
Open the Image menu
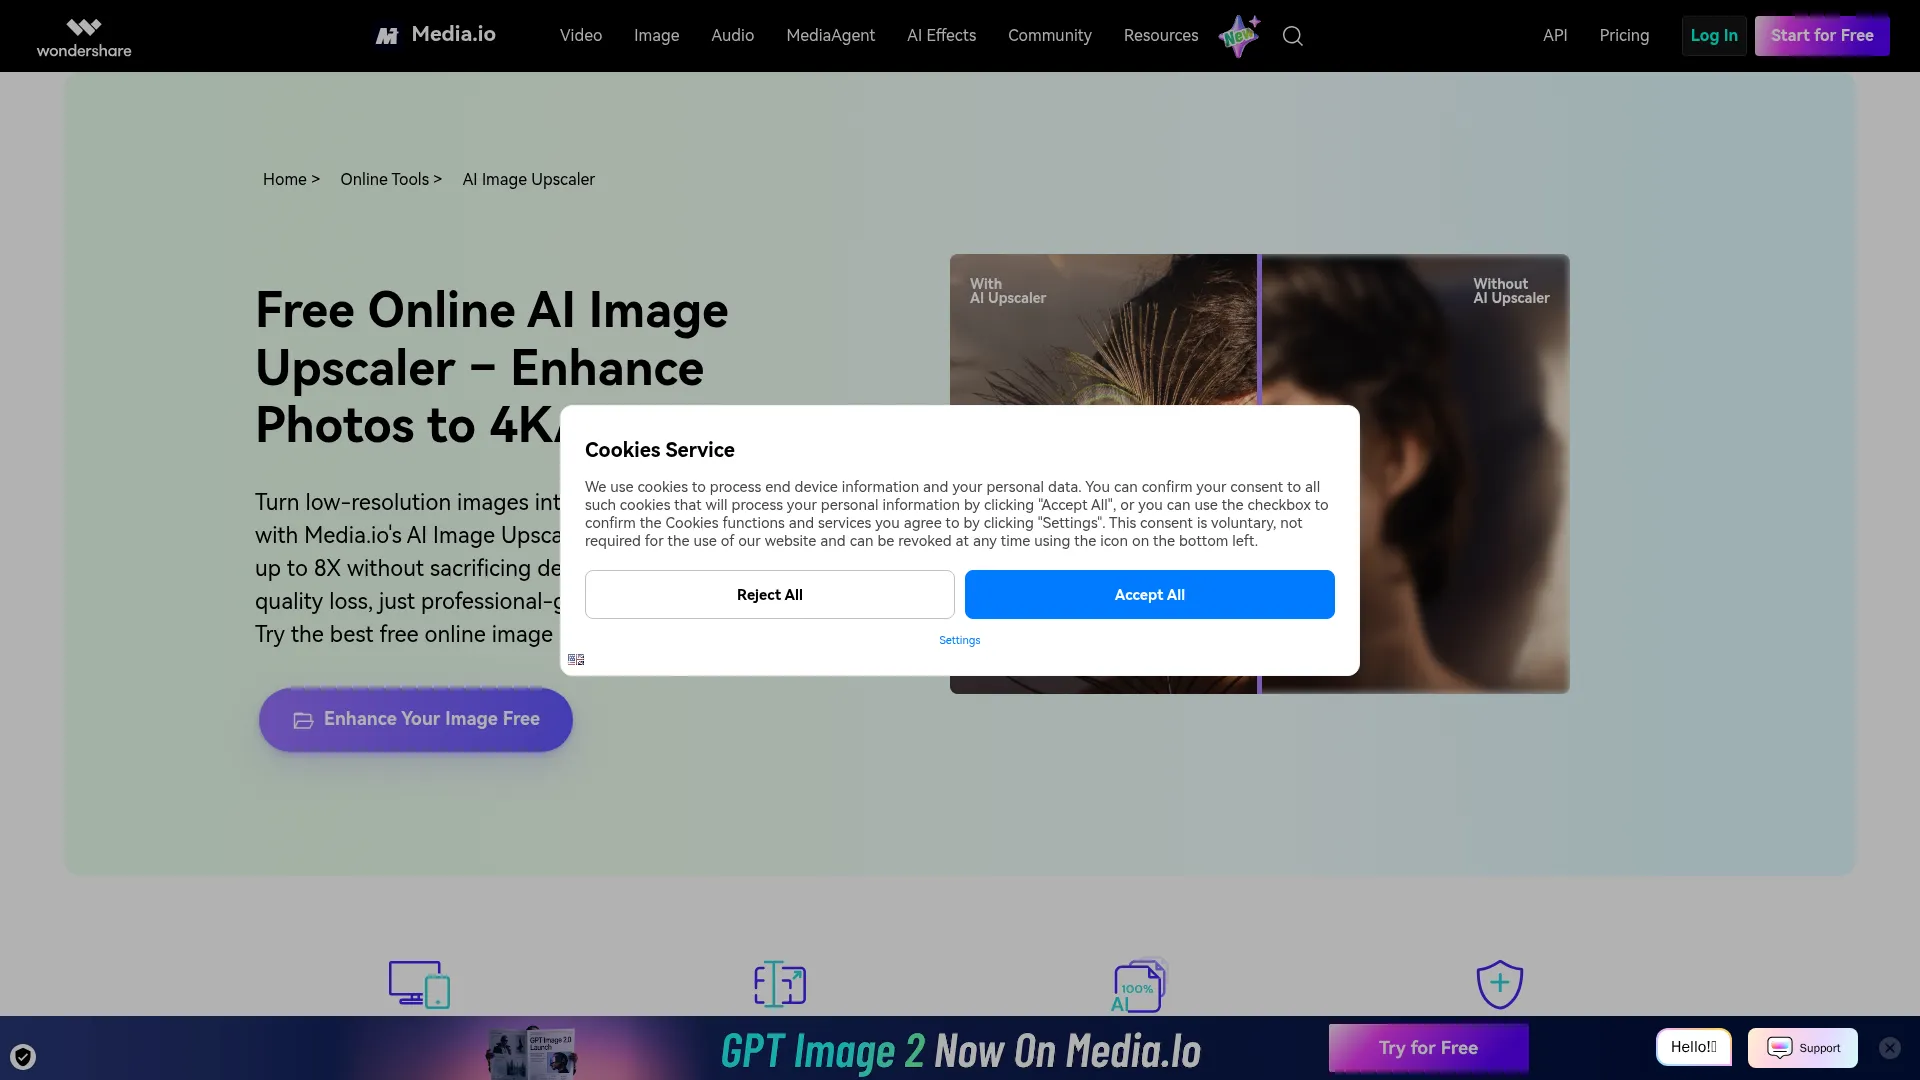tap(657, 35)
